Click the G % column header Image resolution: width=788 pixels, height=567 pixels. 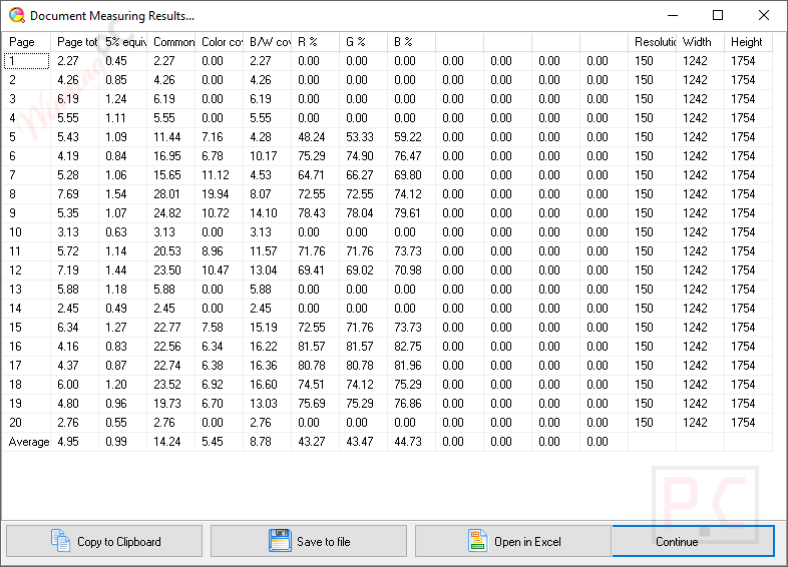pyautogui.click(x=364, y=42)
